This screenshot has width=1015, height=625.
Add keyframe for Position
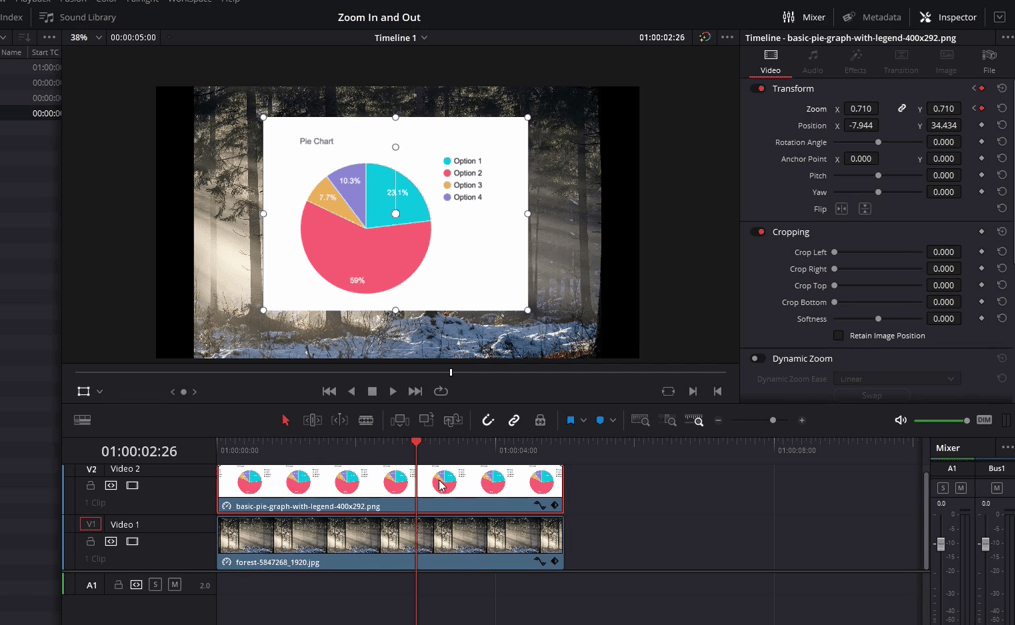[981, 125]
